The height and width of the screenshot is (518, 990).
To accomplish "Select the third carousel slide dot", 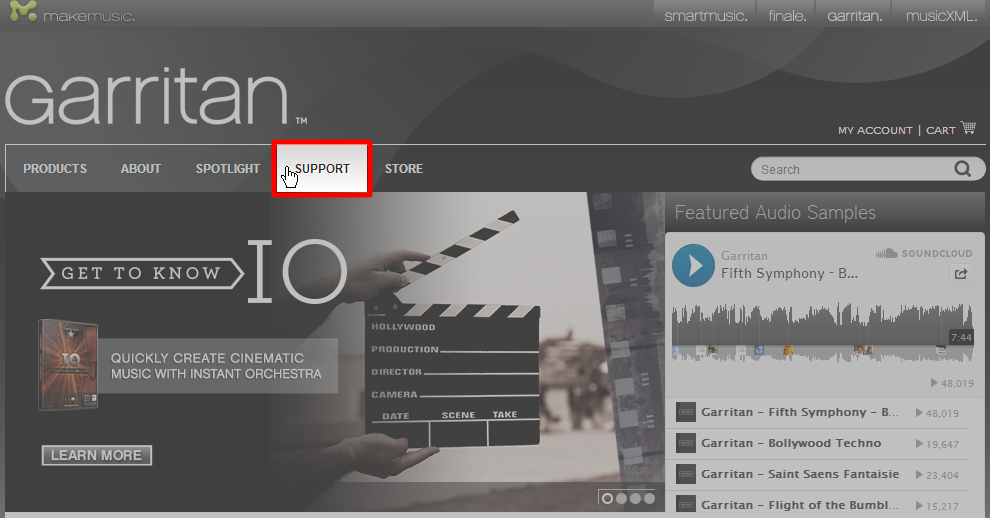I will pos(635,498).
